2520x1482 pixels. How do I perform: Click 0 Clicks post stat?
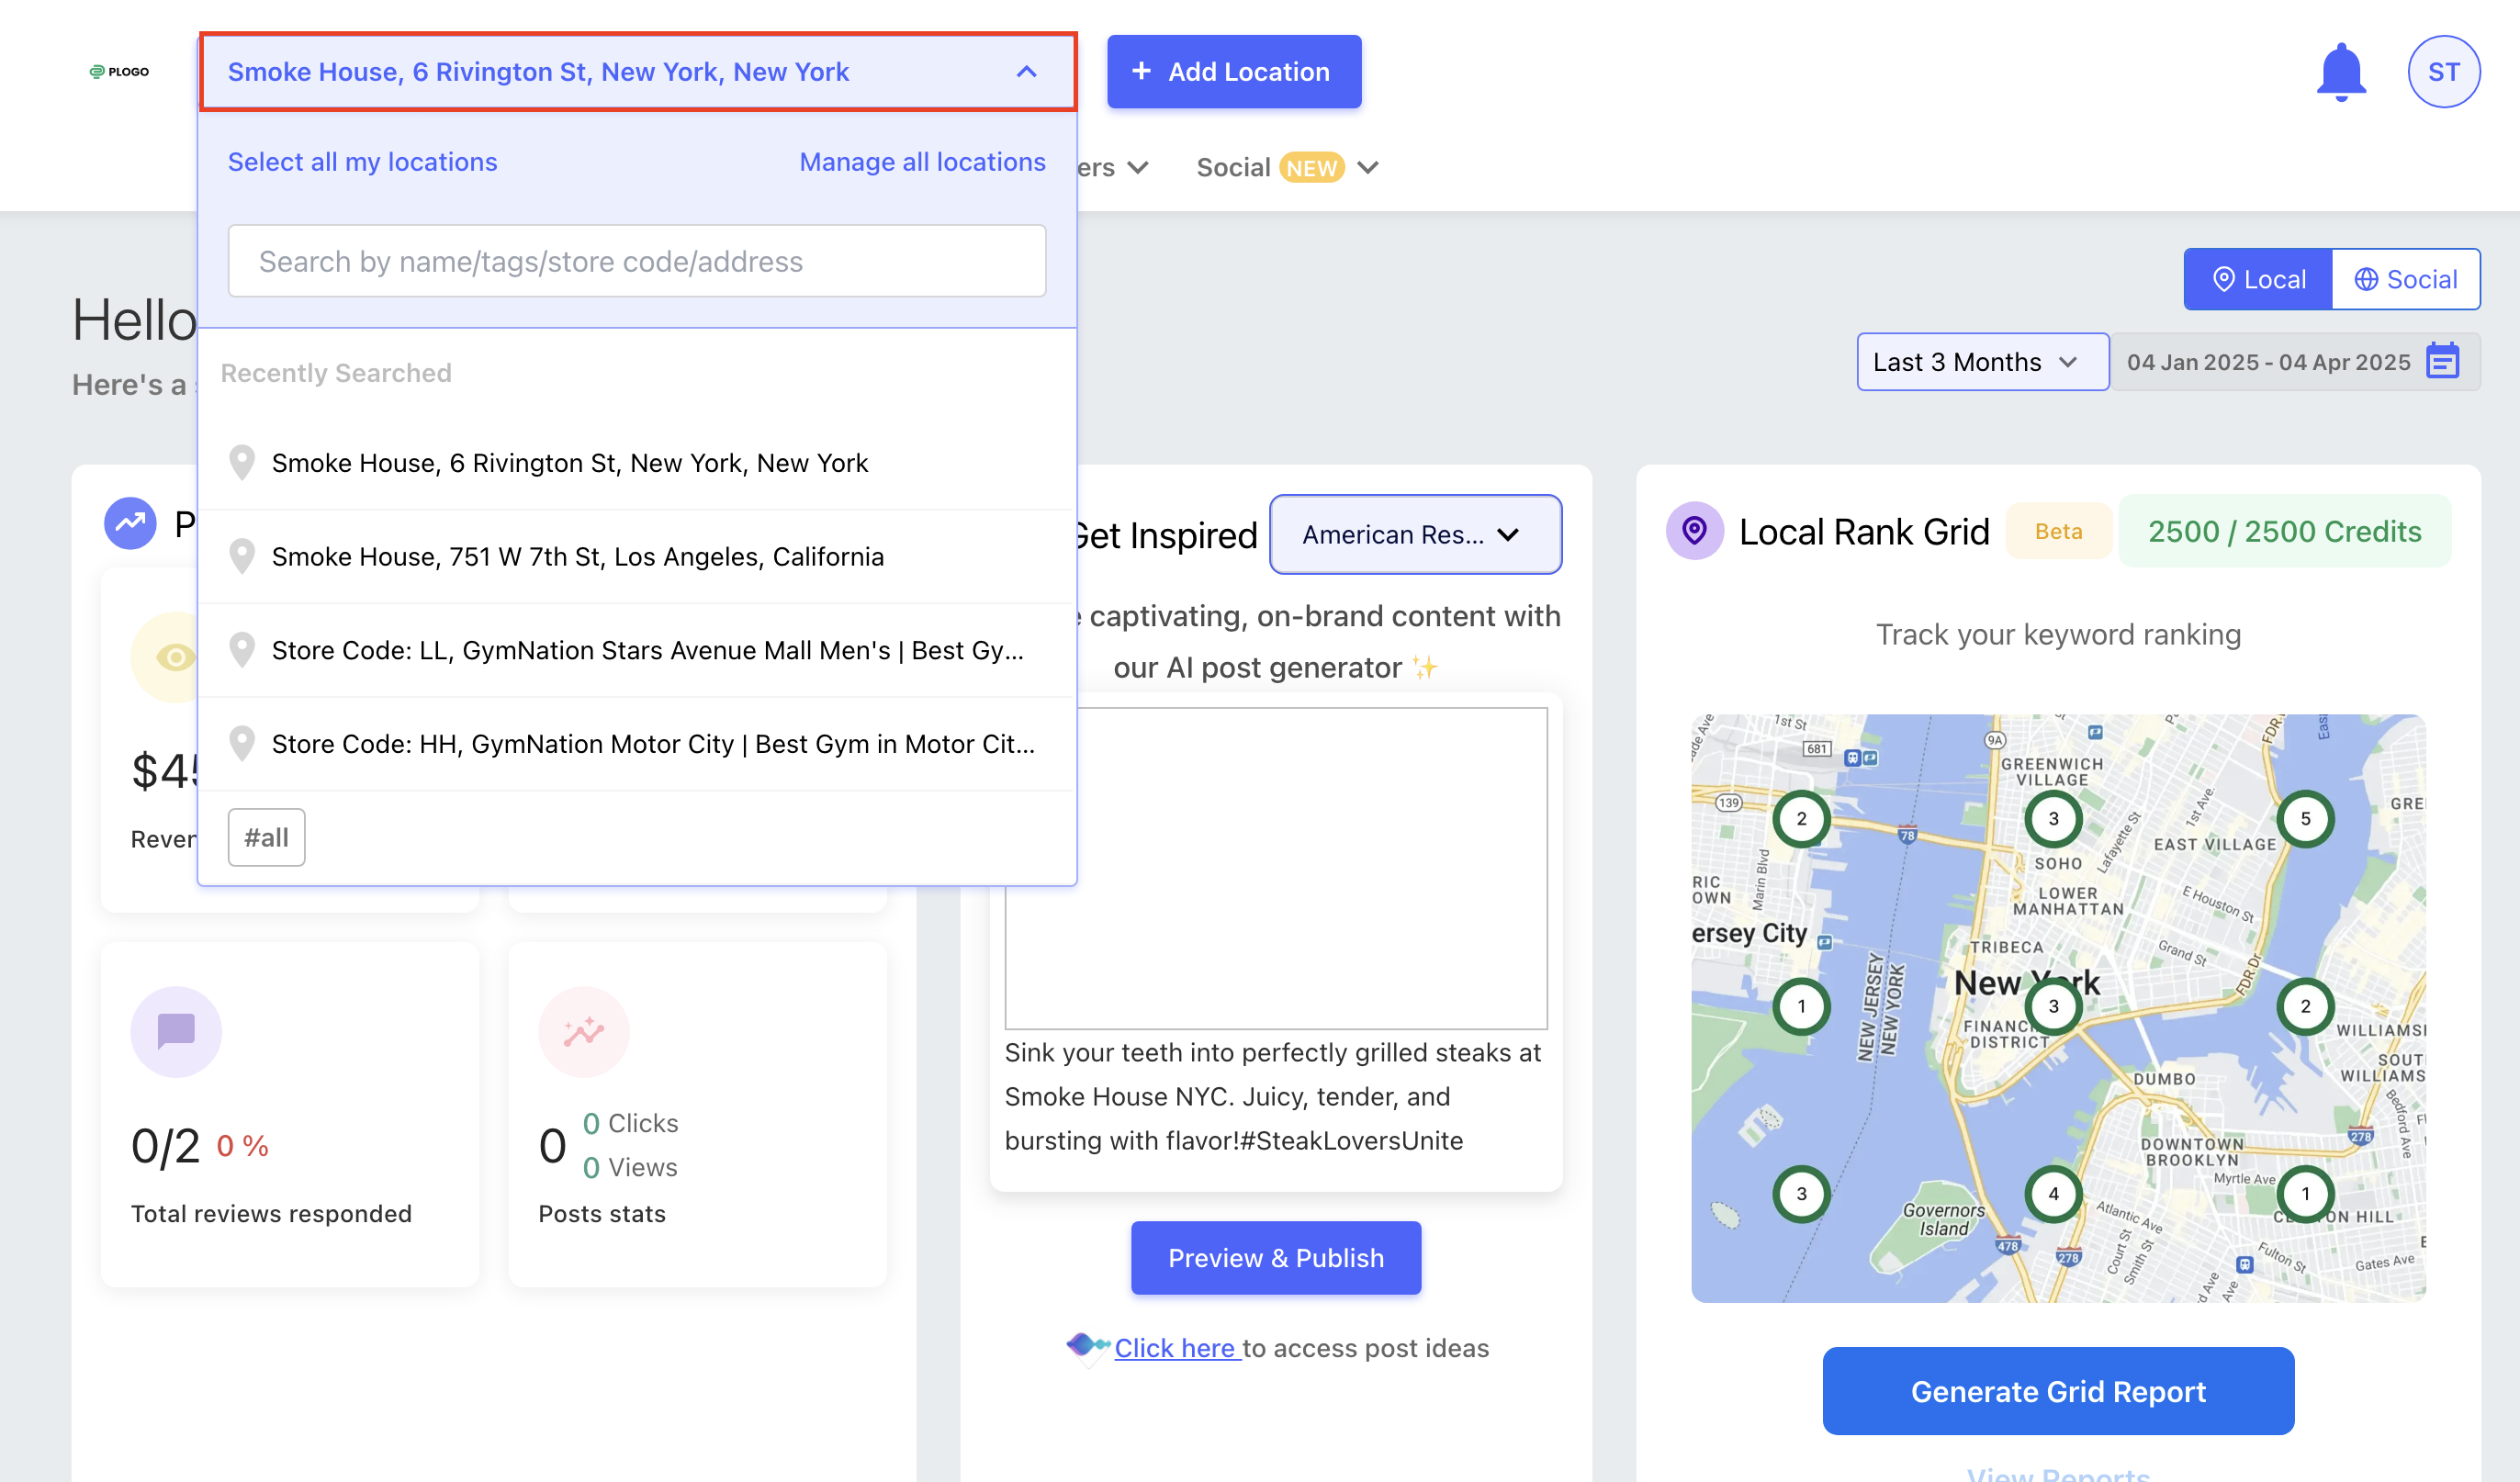[x=630, y=1124]
